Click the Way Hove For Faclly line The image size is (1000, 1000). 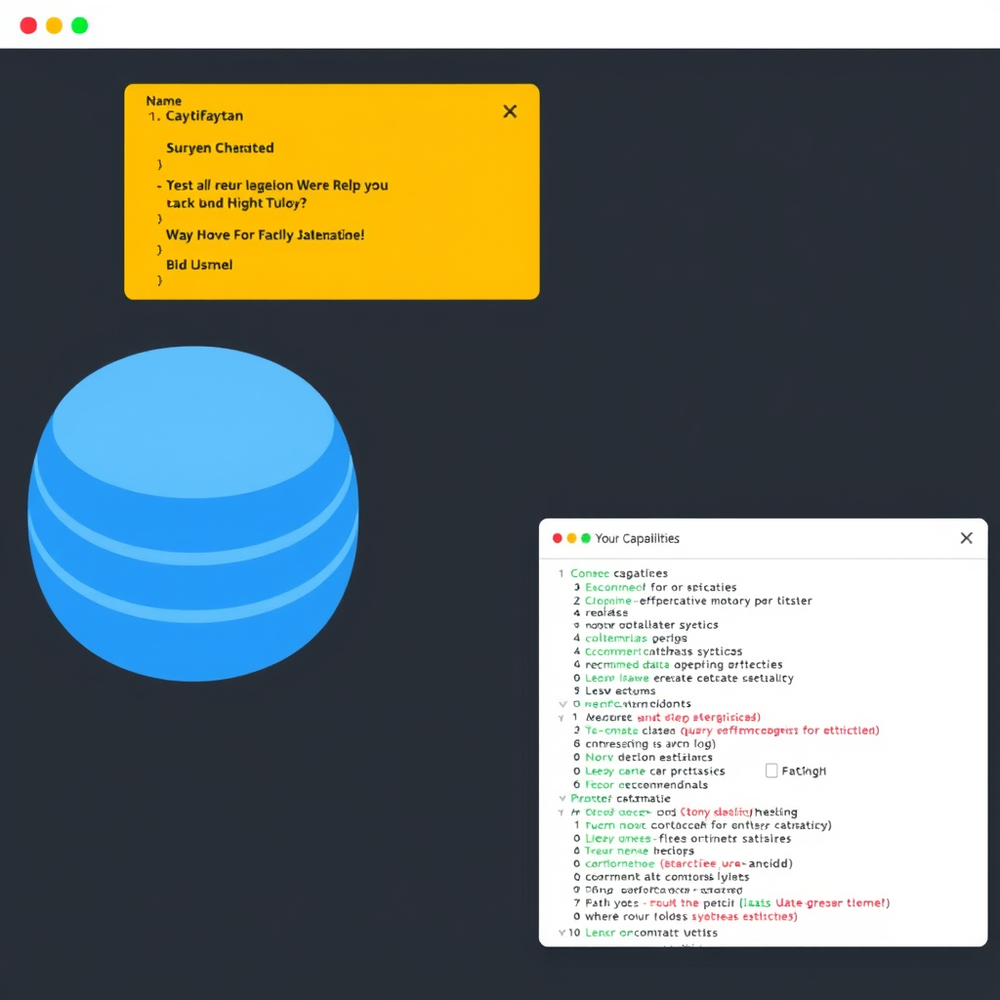[x=264, y=235]
